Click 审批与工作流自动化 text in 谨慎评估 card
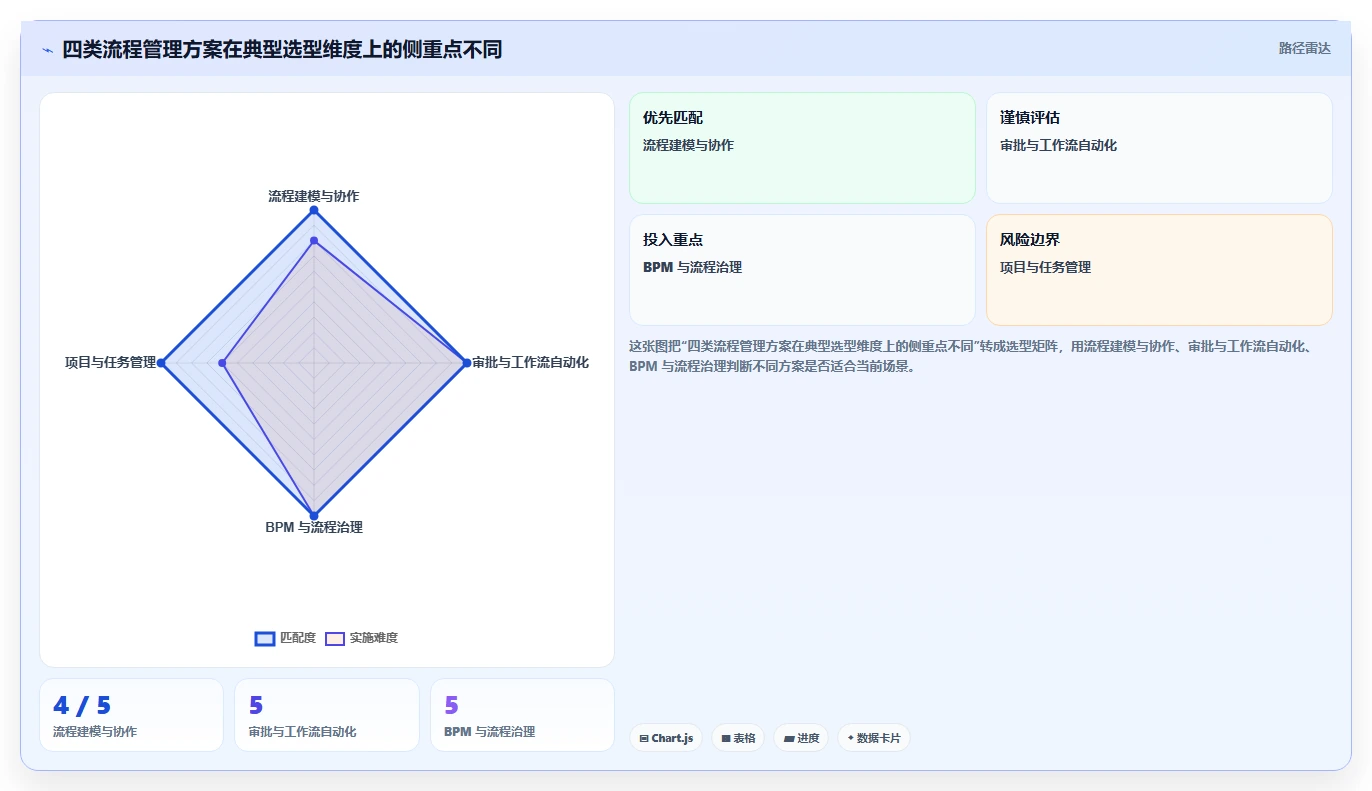The image size is (1372, 791). pos(1058,145)
